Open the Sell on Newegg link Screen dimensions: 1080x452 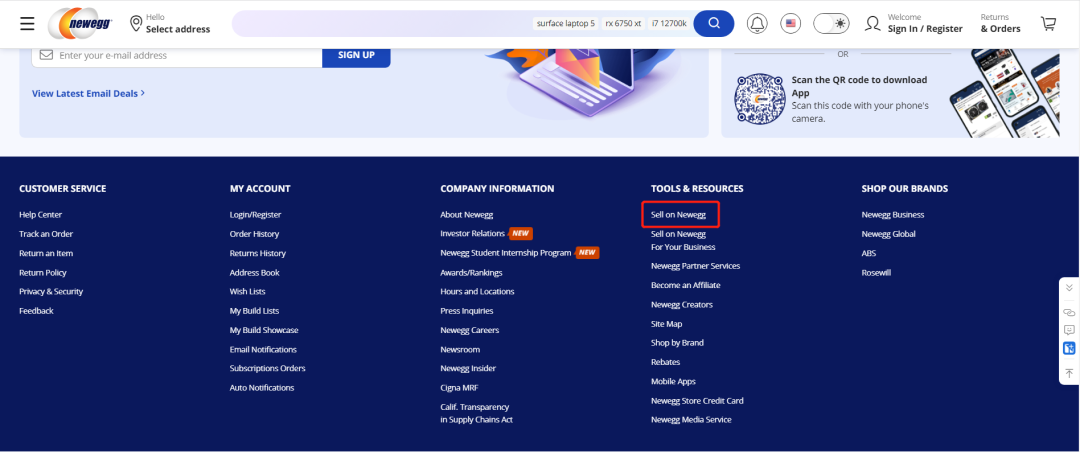pos(678,215)
